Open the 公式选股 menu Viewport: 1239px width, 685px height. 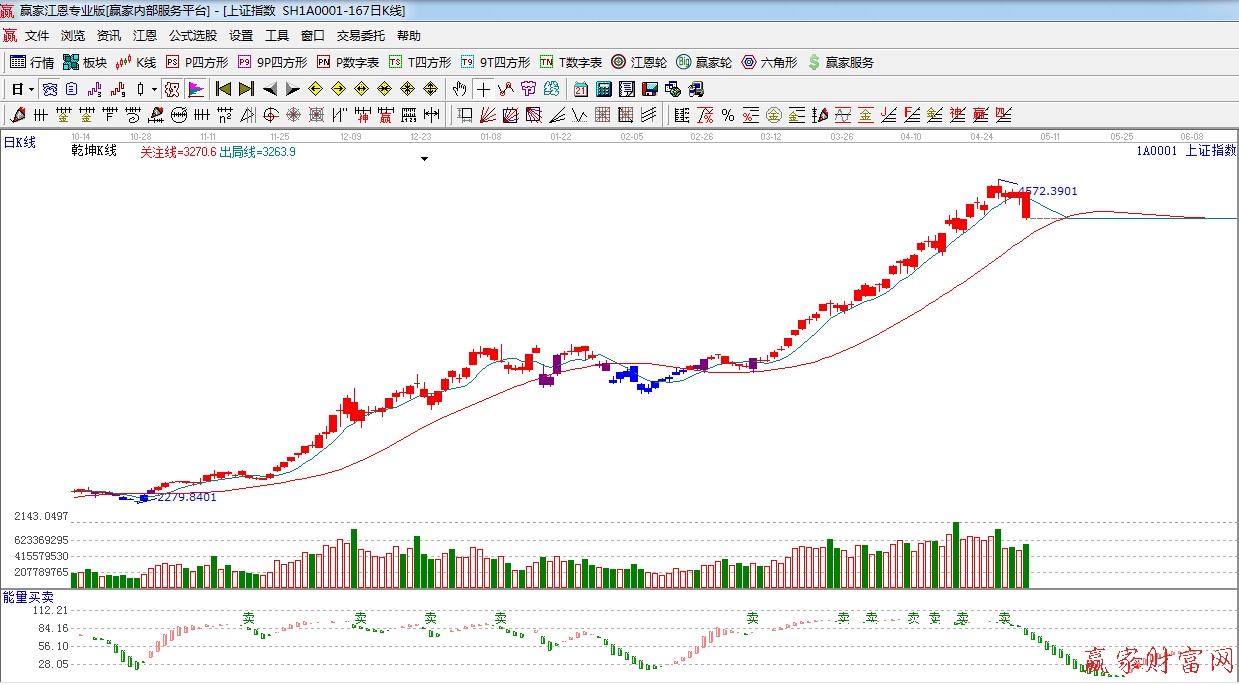pos(192,36)
